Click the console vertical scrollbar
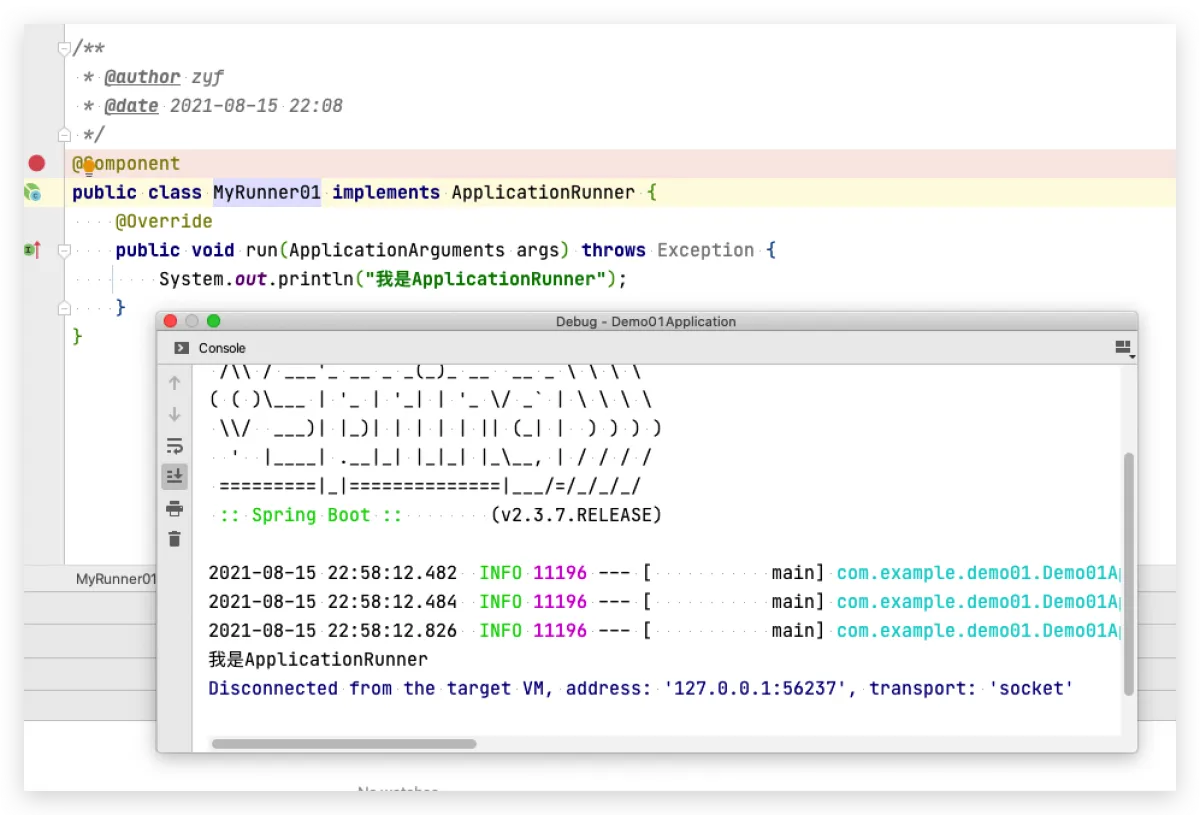Viewport: 1200px width, 815px height. point(1129,573)
